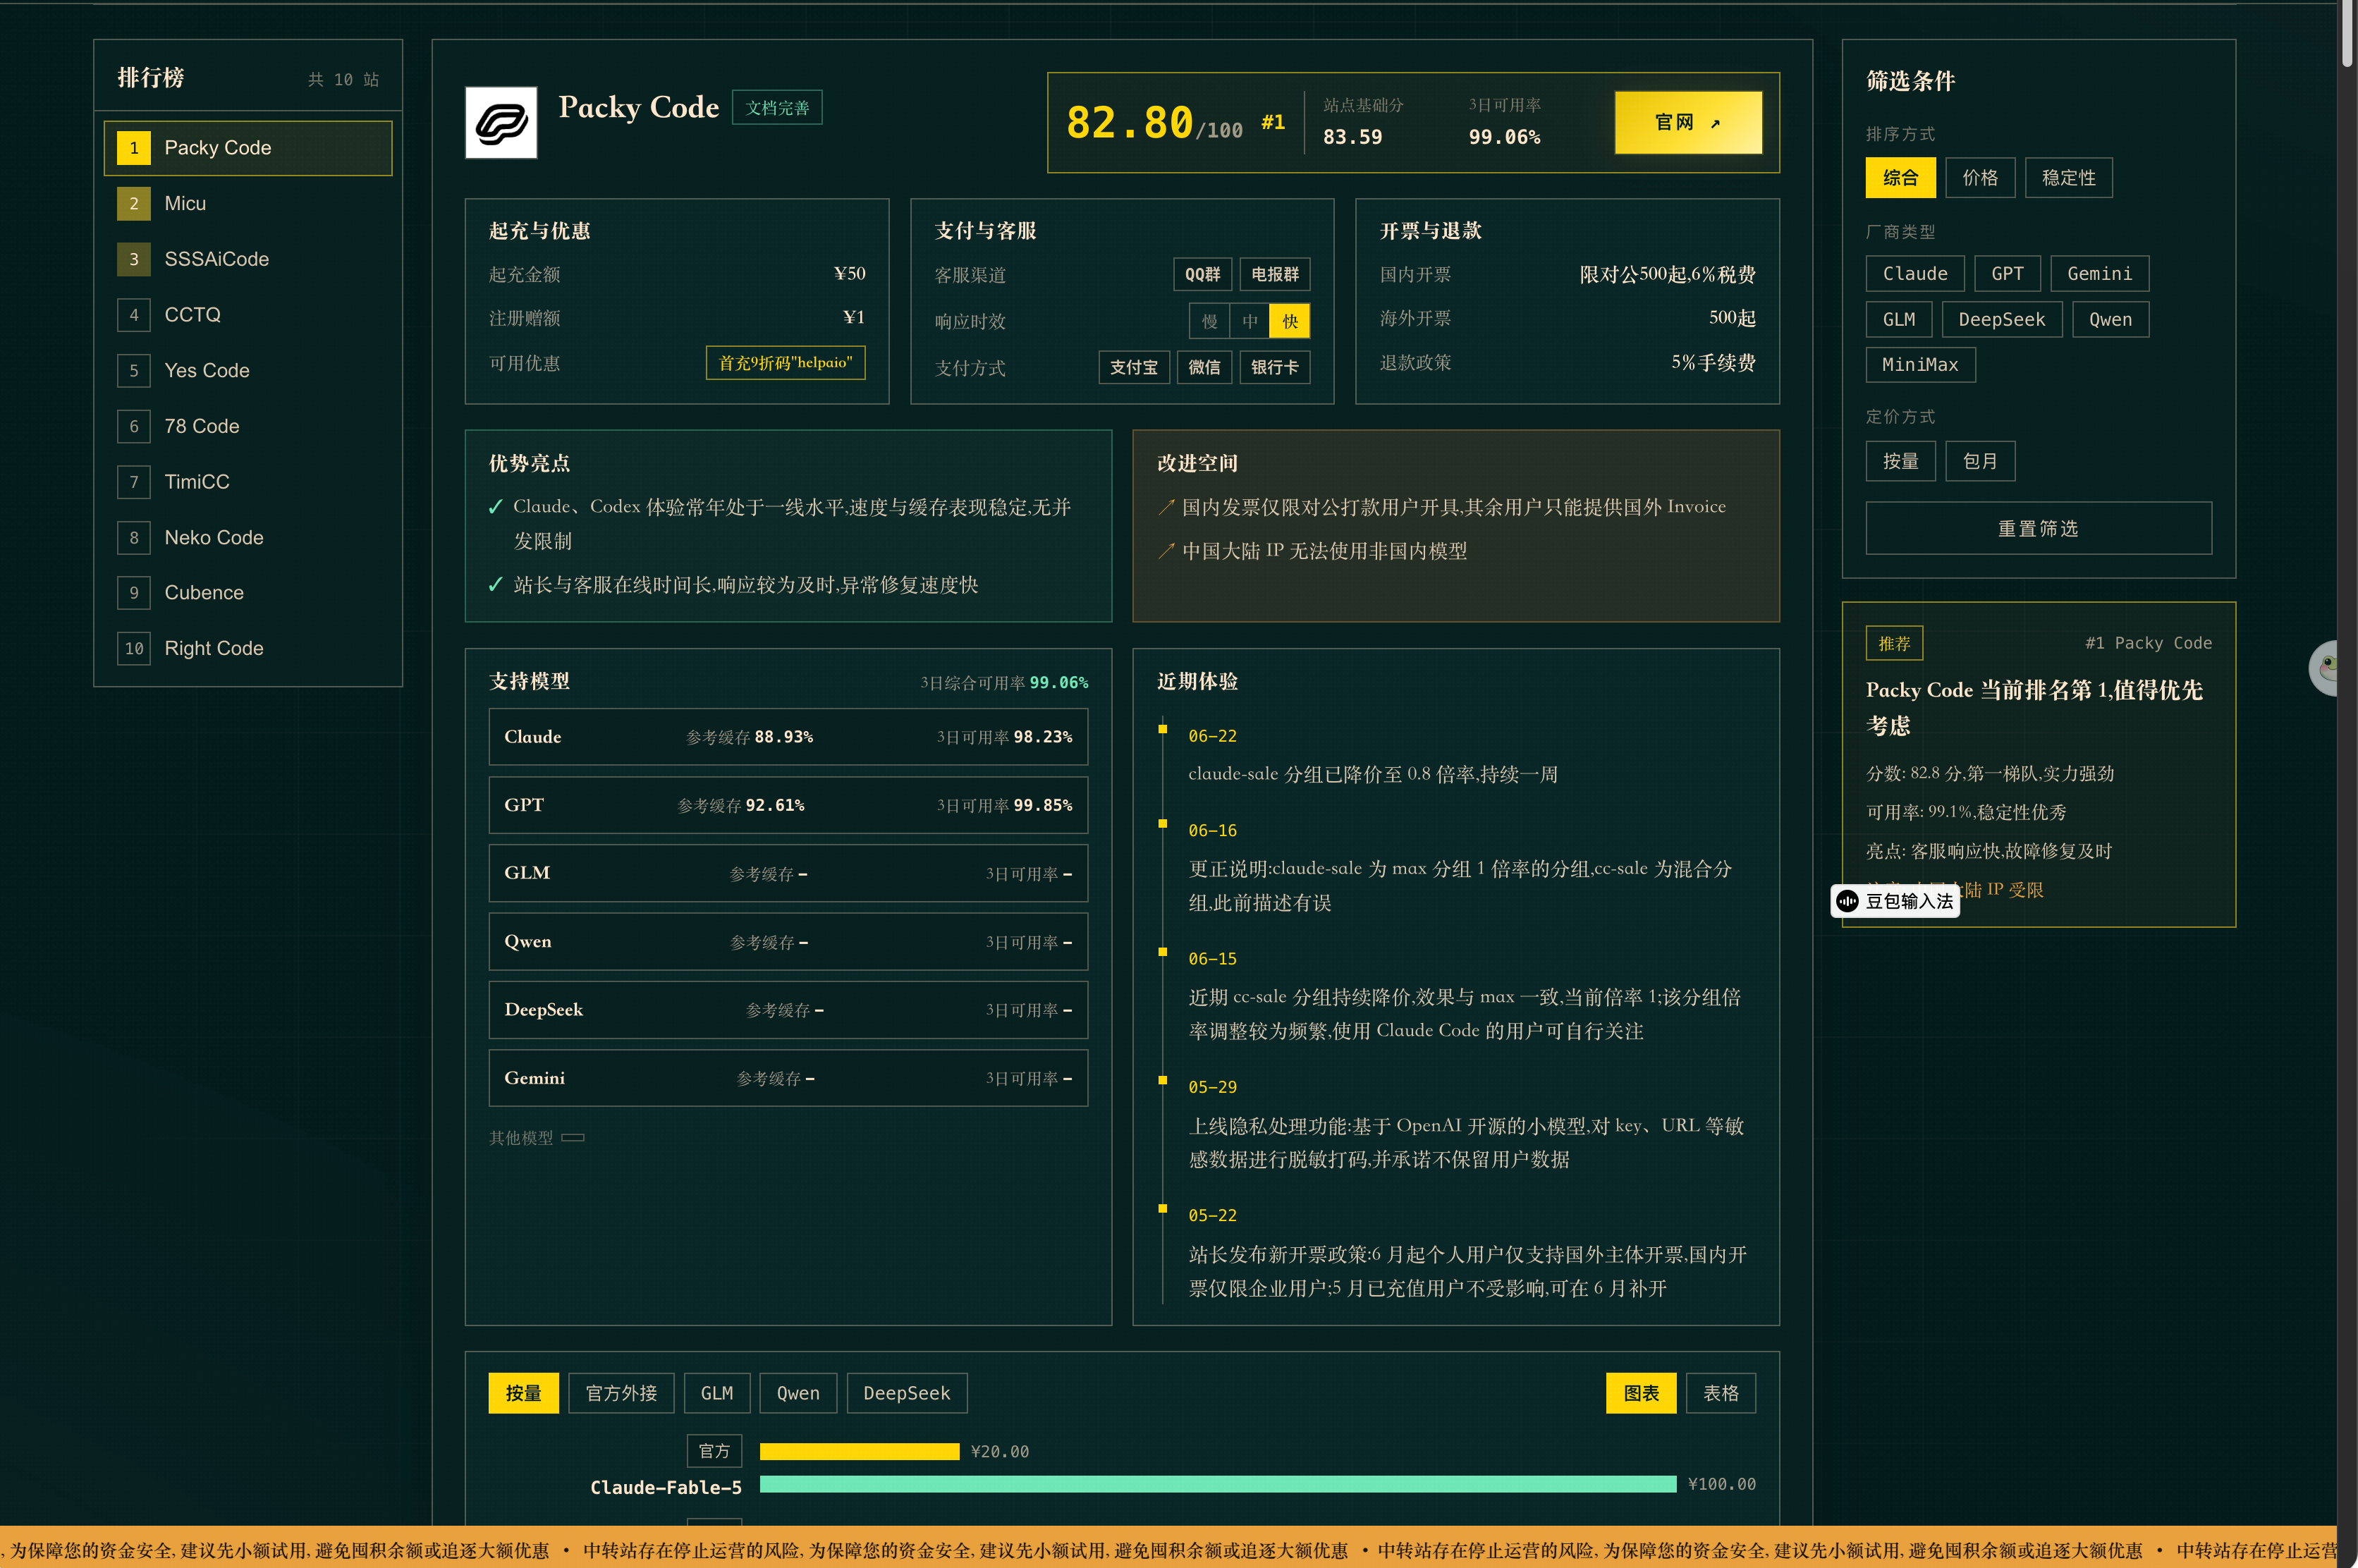Select Yes Code in the ranking

248,370
